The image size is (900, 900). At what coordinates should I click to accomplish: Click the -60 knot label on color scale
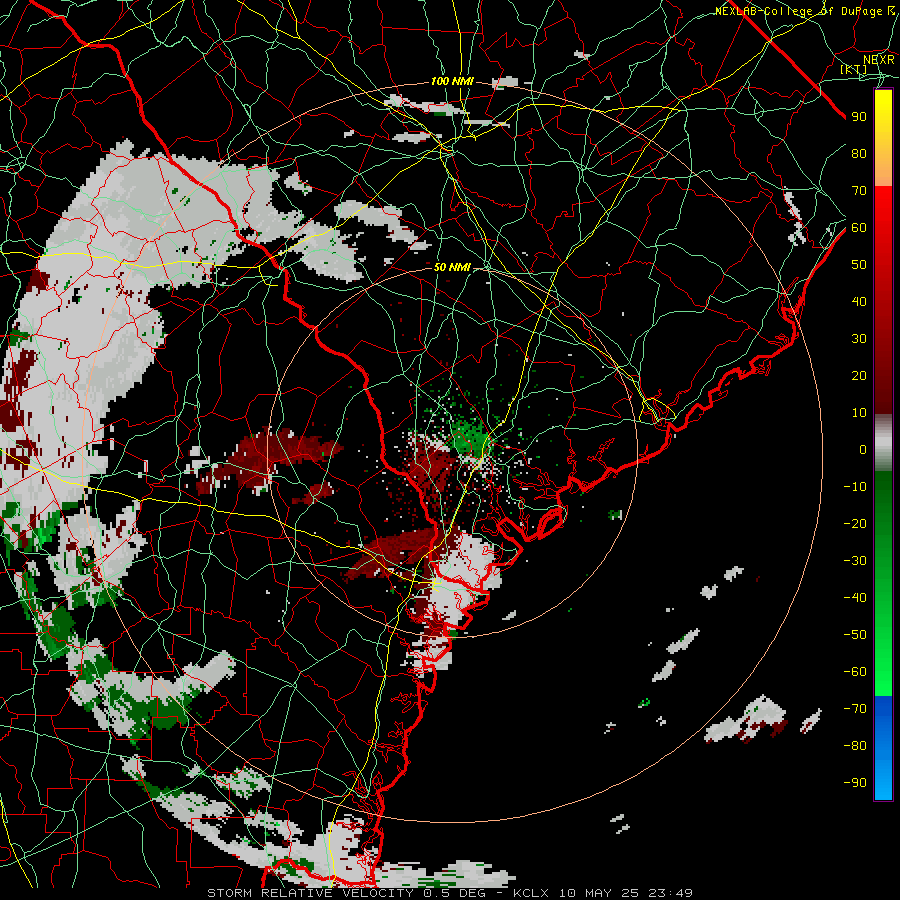coord(855,672)
